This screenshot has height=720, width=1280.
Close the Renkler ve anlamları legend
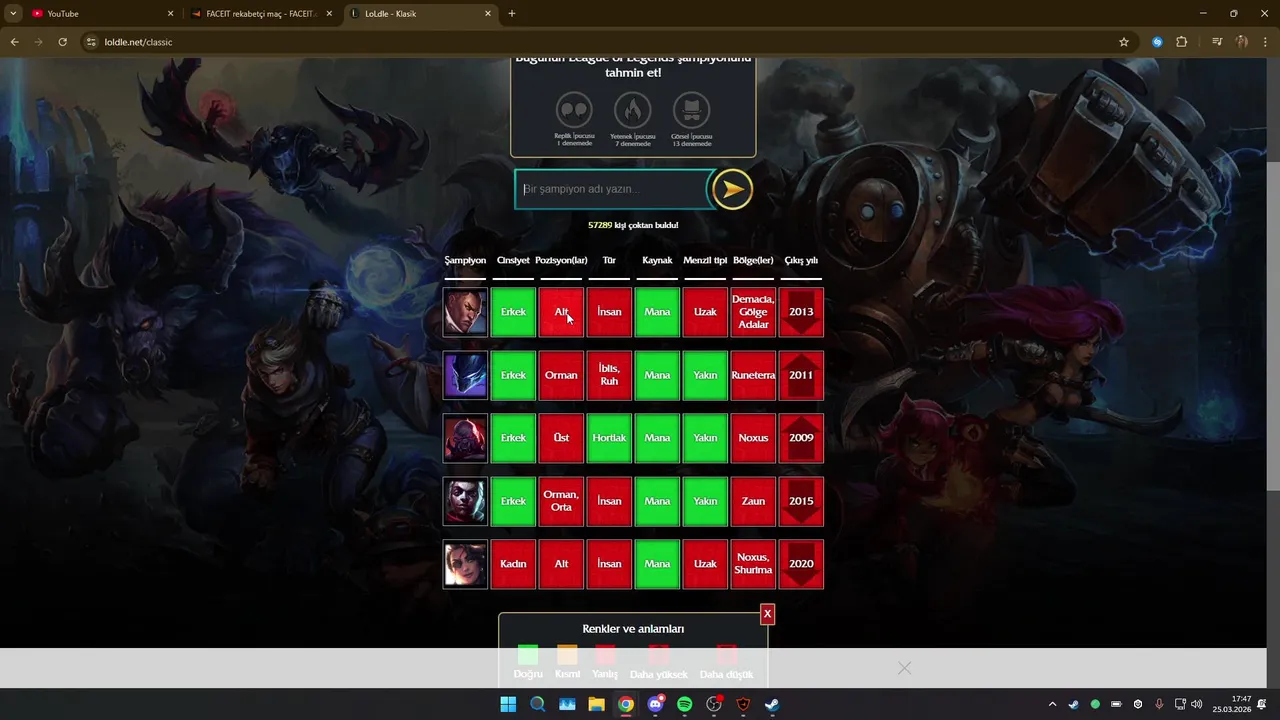[767, 614]
